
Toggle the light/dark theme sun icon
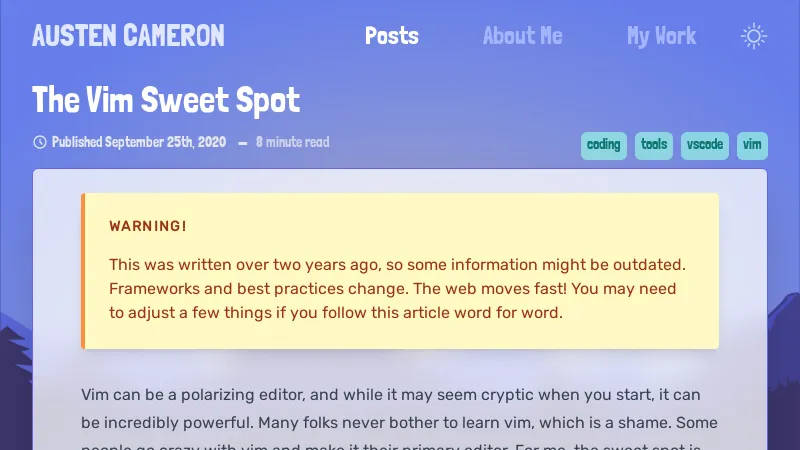pyautogui.click(x=754, y=37)
